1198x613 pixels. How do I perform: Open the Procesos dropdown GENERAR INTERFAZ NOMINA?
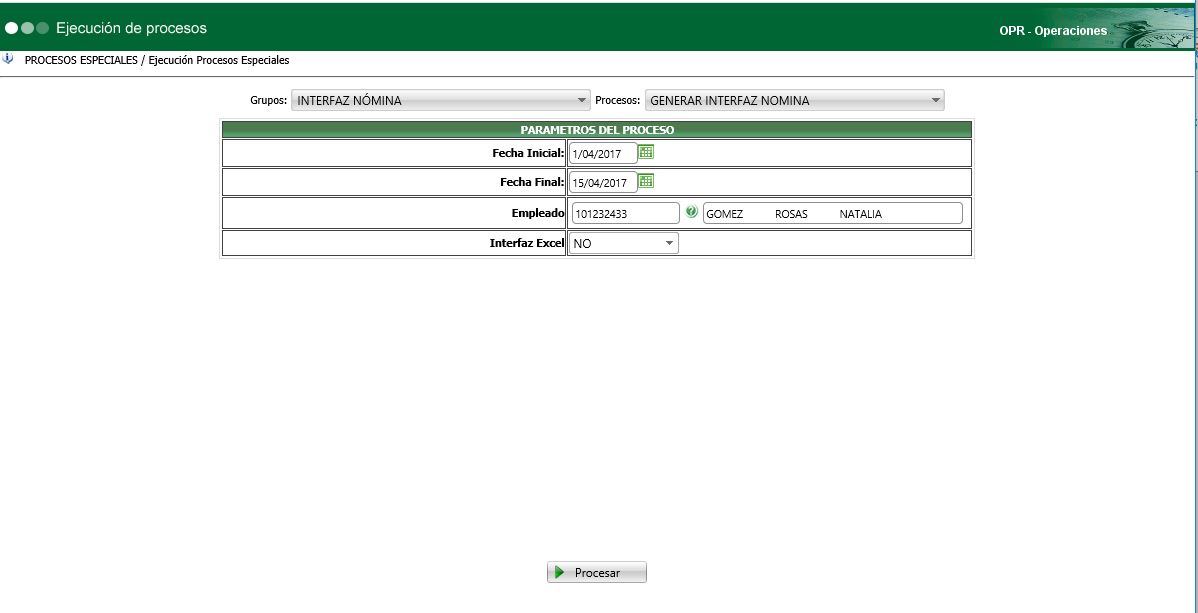795,100
